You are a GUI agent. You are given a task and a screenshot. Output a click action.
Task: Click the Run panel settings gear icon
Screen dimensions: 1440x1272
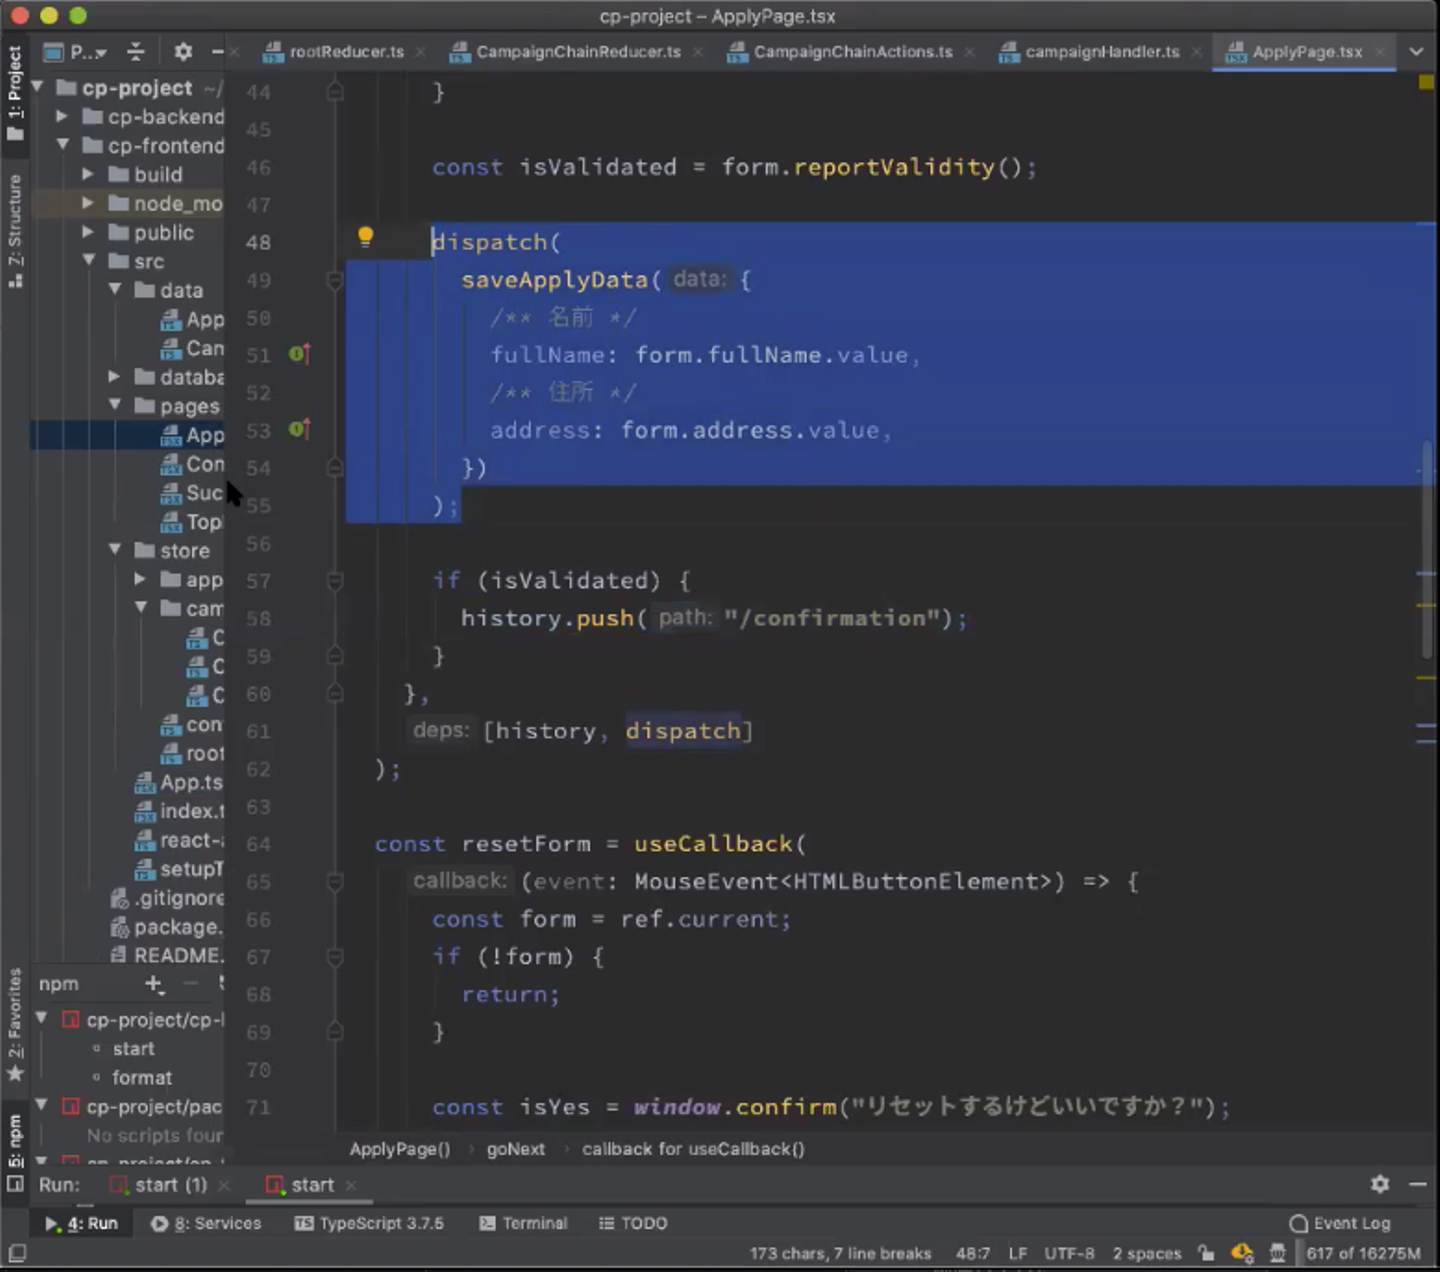tap(1380, 1184)
